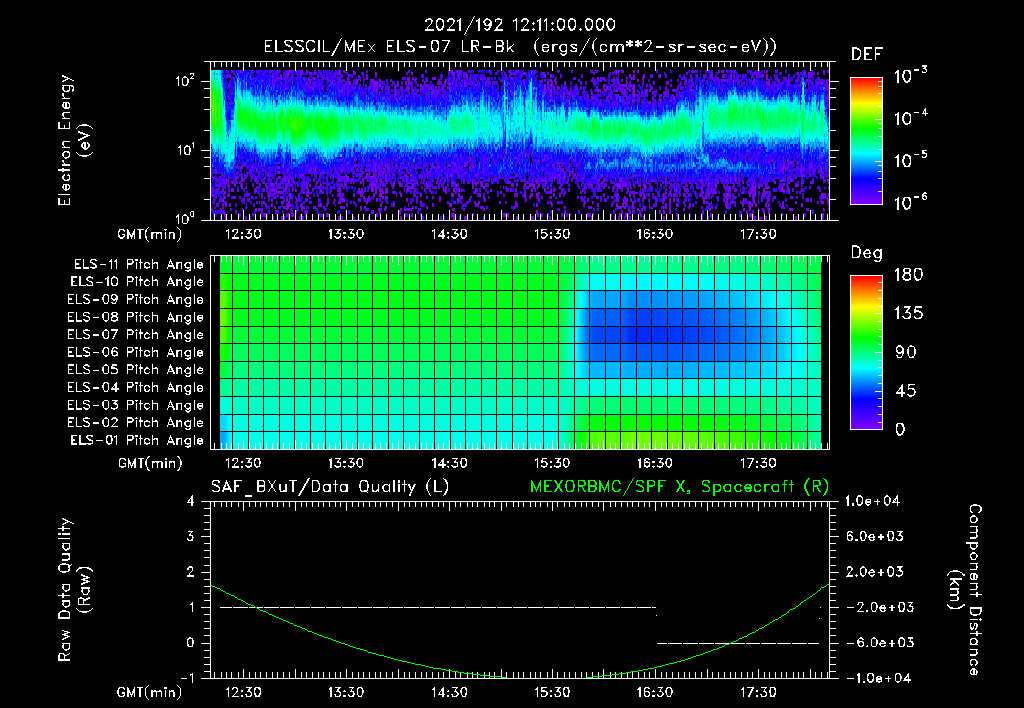Click the 15:30 tick under bottom plot
This screenshot has width=1024, height=708.
click(x=552, y=692)
